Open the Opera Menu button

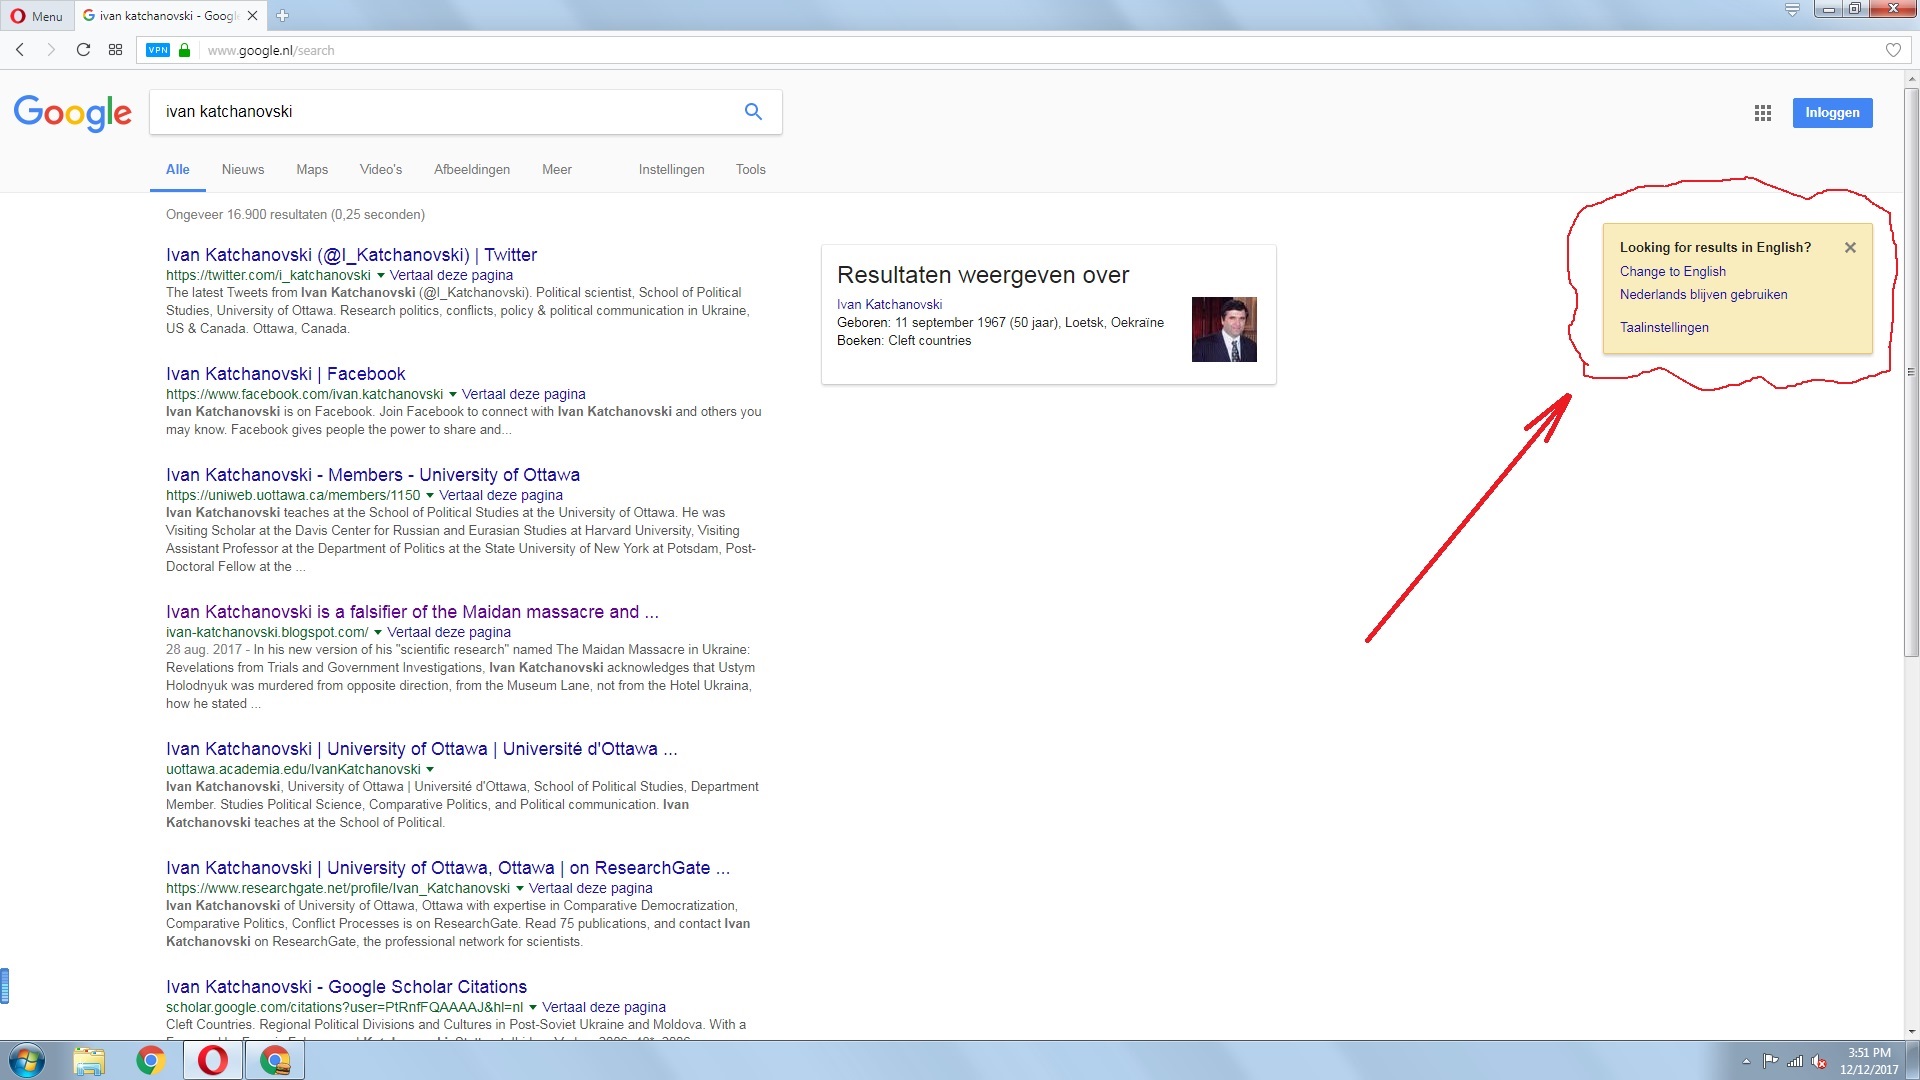coord(37,16)
